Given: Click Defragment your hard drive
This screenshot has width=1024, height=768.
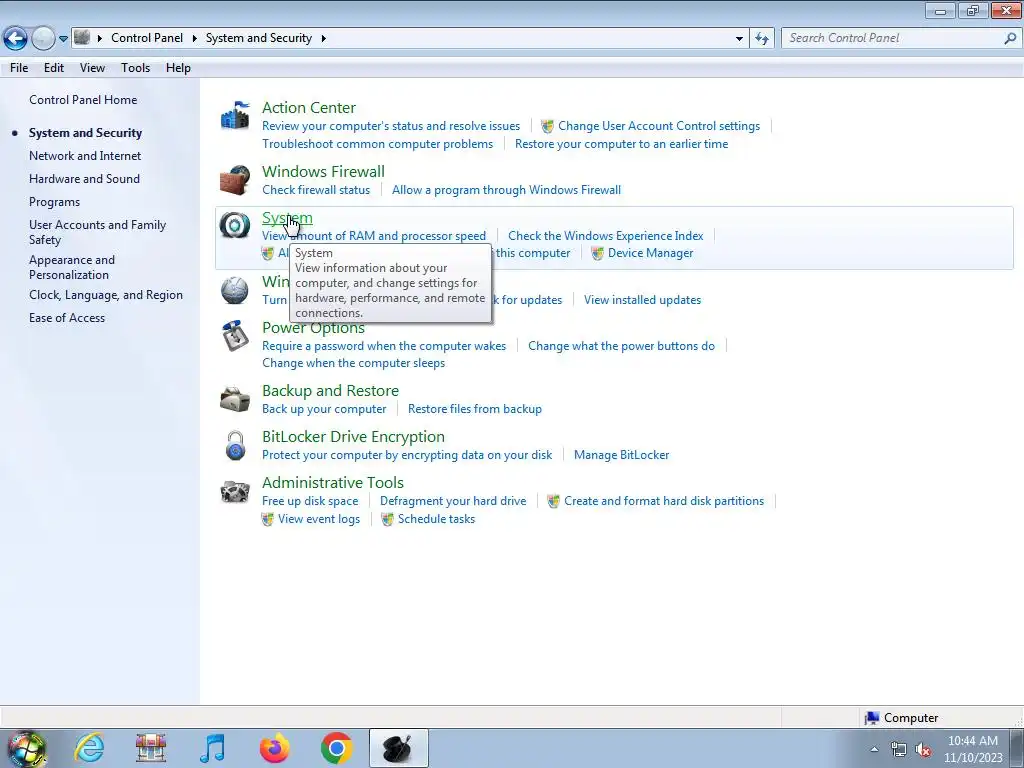Looking at the screenshot, I should coord(453,501).
